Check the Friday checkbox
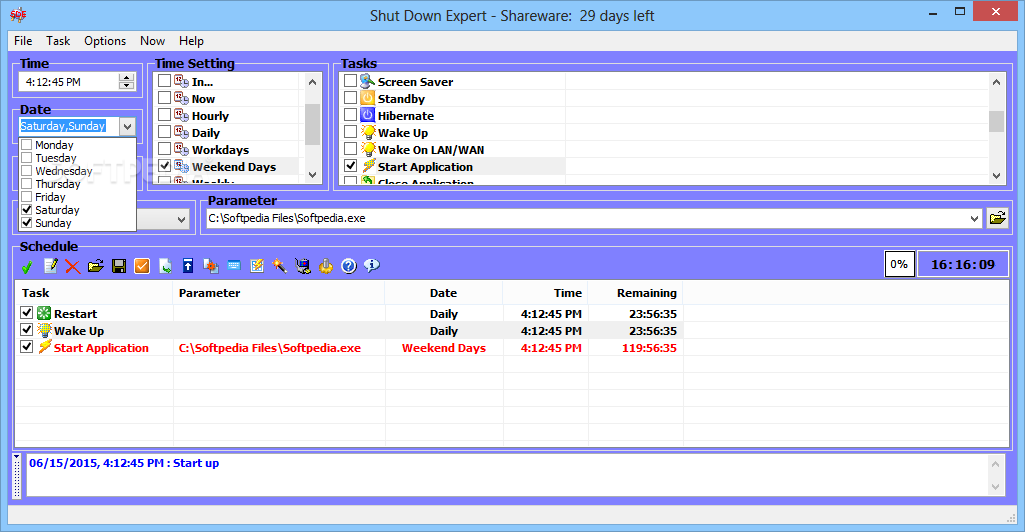The height and width of the screenshot is (532, 1025). pyautogui.click(x=27, y=197)
